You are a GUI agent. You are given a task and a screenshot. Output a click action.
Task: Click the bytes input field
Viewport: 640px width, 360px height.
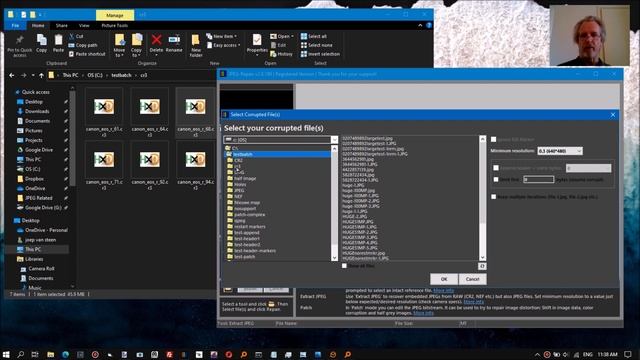pos(539,179)
